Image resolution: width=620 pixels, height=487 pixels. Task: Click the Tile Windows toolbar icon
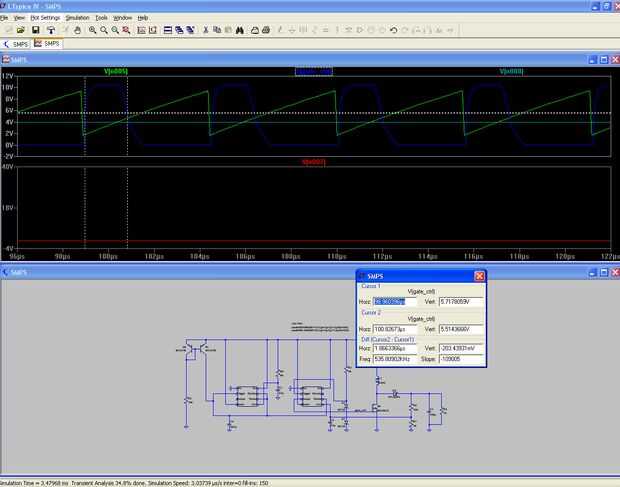point(166,30)
